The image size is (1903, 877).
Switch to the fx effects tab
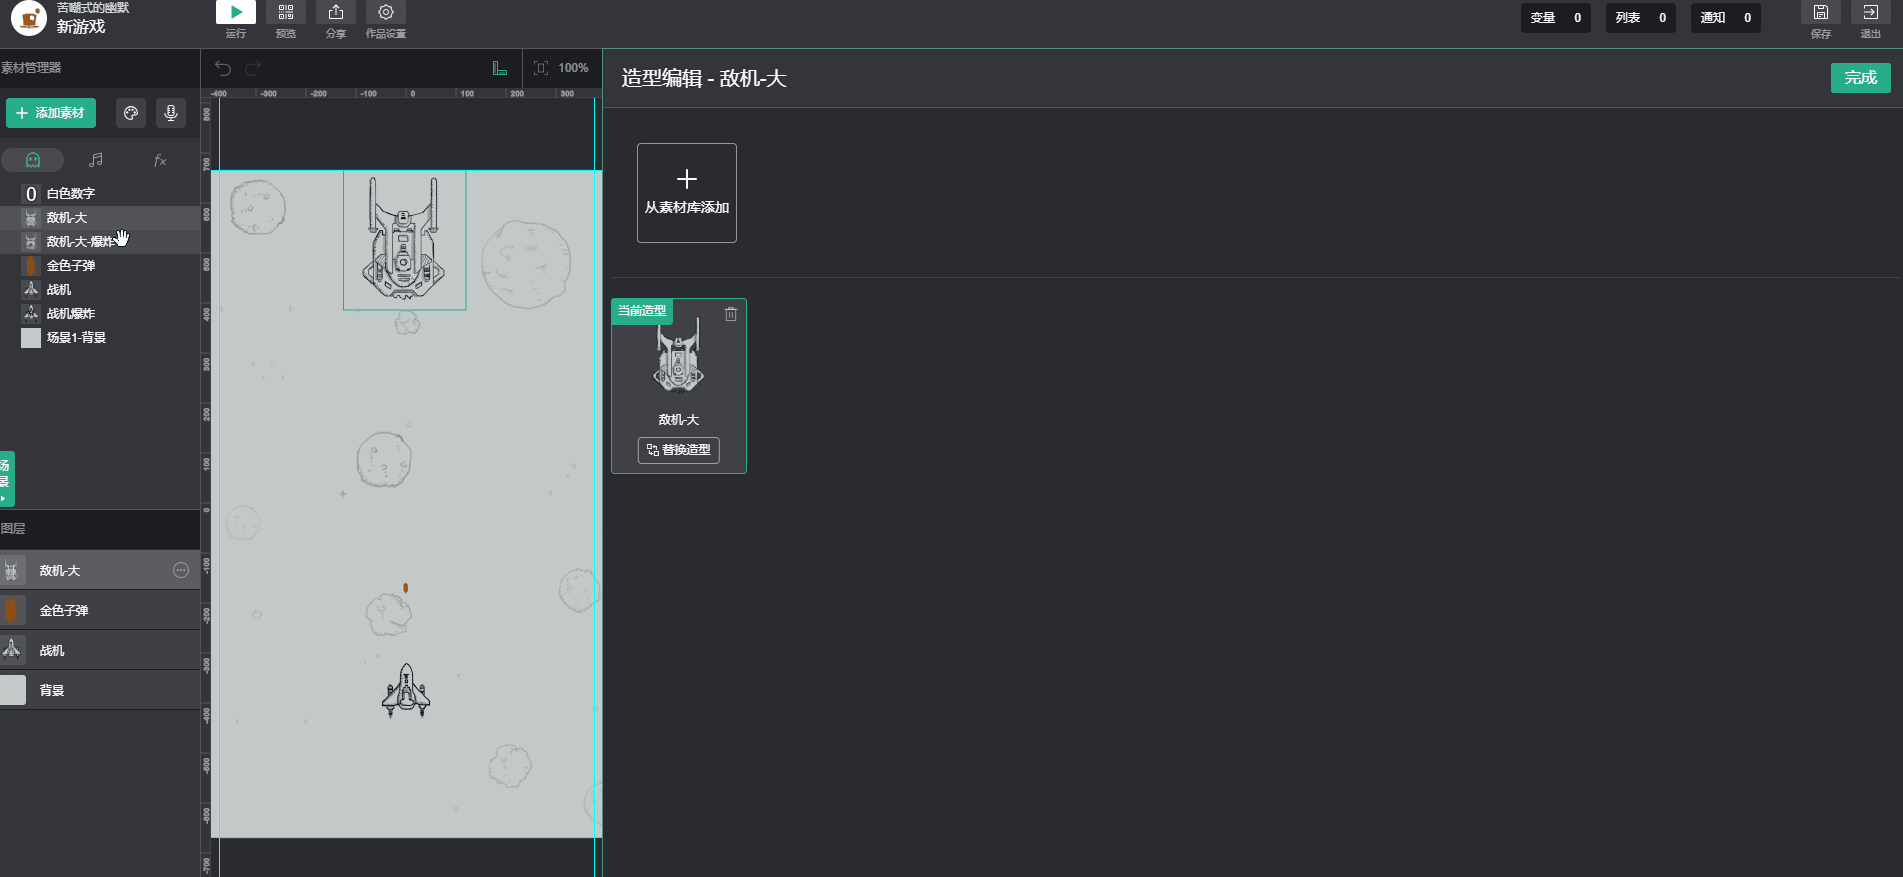[x=160, y=160]
